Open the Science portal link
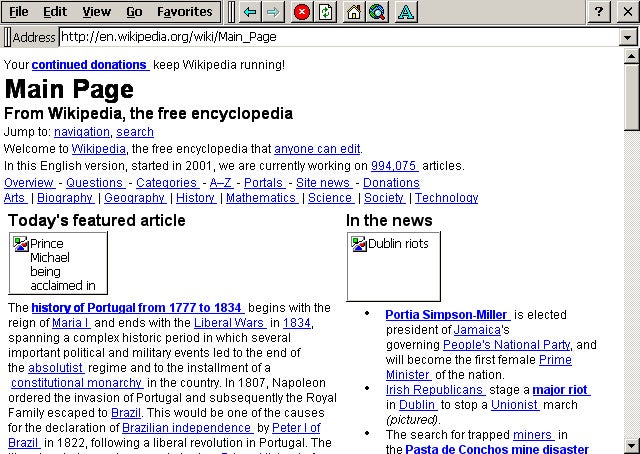 pyautogui.click(x=331, y=198)
